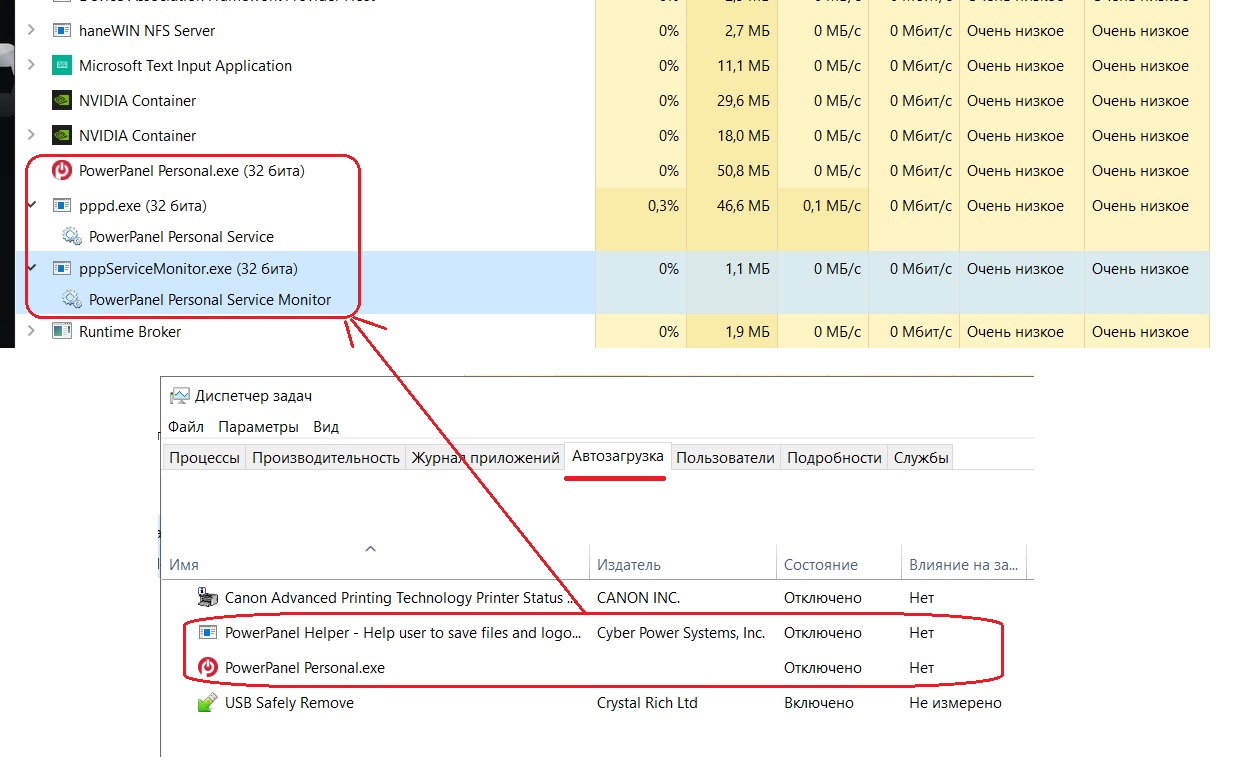This screenshot has height=761, width=1237.
Task: Open the Вид menu
Action: [x=326, y=427]
